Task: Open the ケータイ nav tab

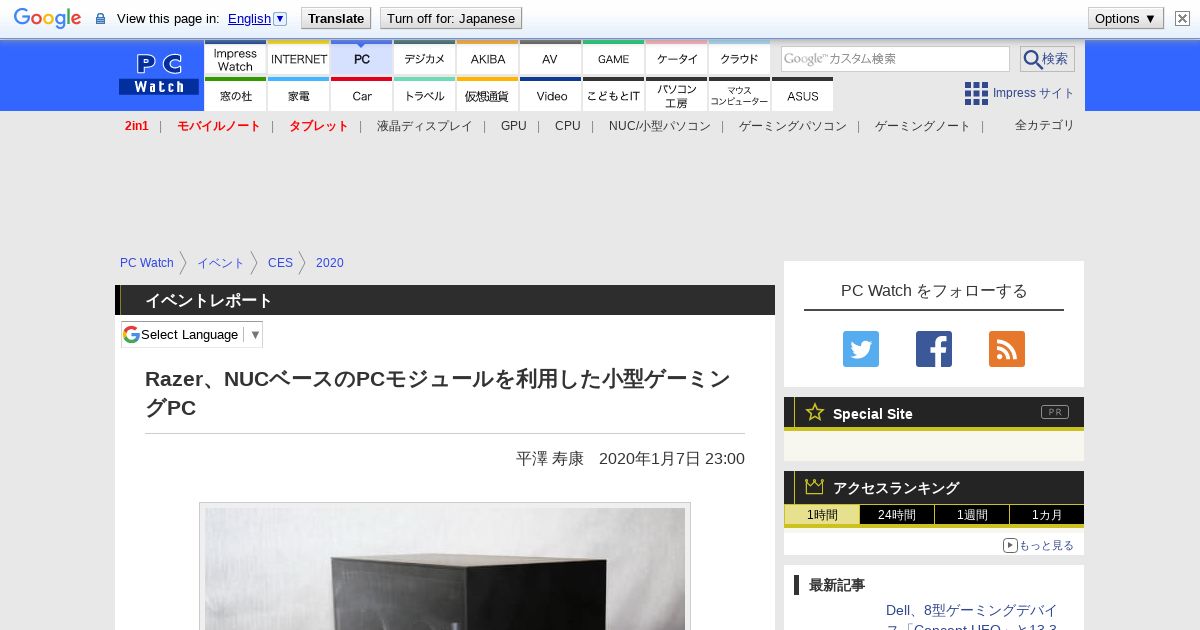Action: (677, 58)
